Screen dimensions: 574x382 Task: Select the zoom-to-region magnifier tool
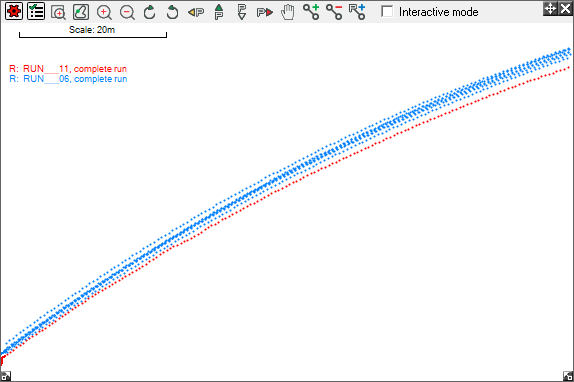58,12
